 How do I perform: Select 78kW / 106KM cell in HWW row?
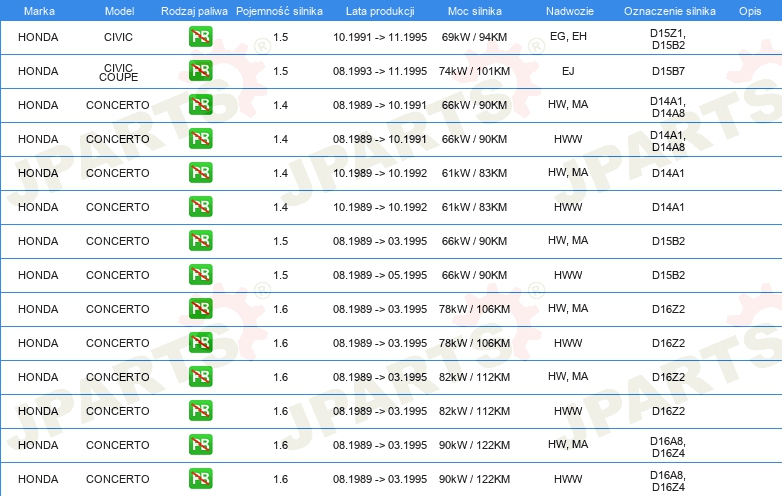474,343
